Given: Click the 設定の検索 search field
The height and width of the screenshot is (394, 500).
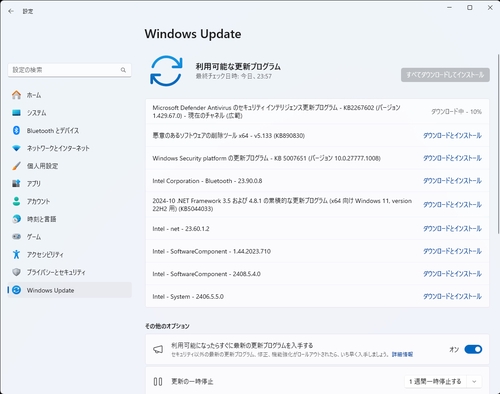Looking at the screenshot, I should (x=70, y=70).
